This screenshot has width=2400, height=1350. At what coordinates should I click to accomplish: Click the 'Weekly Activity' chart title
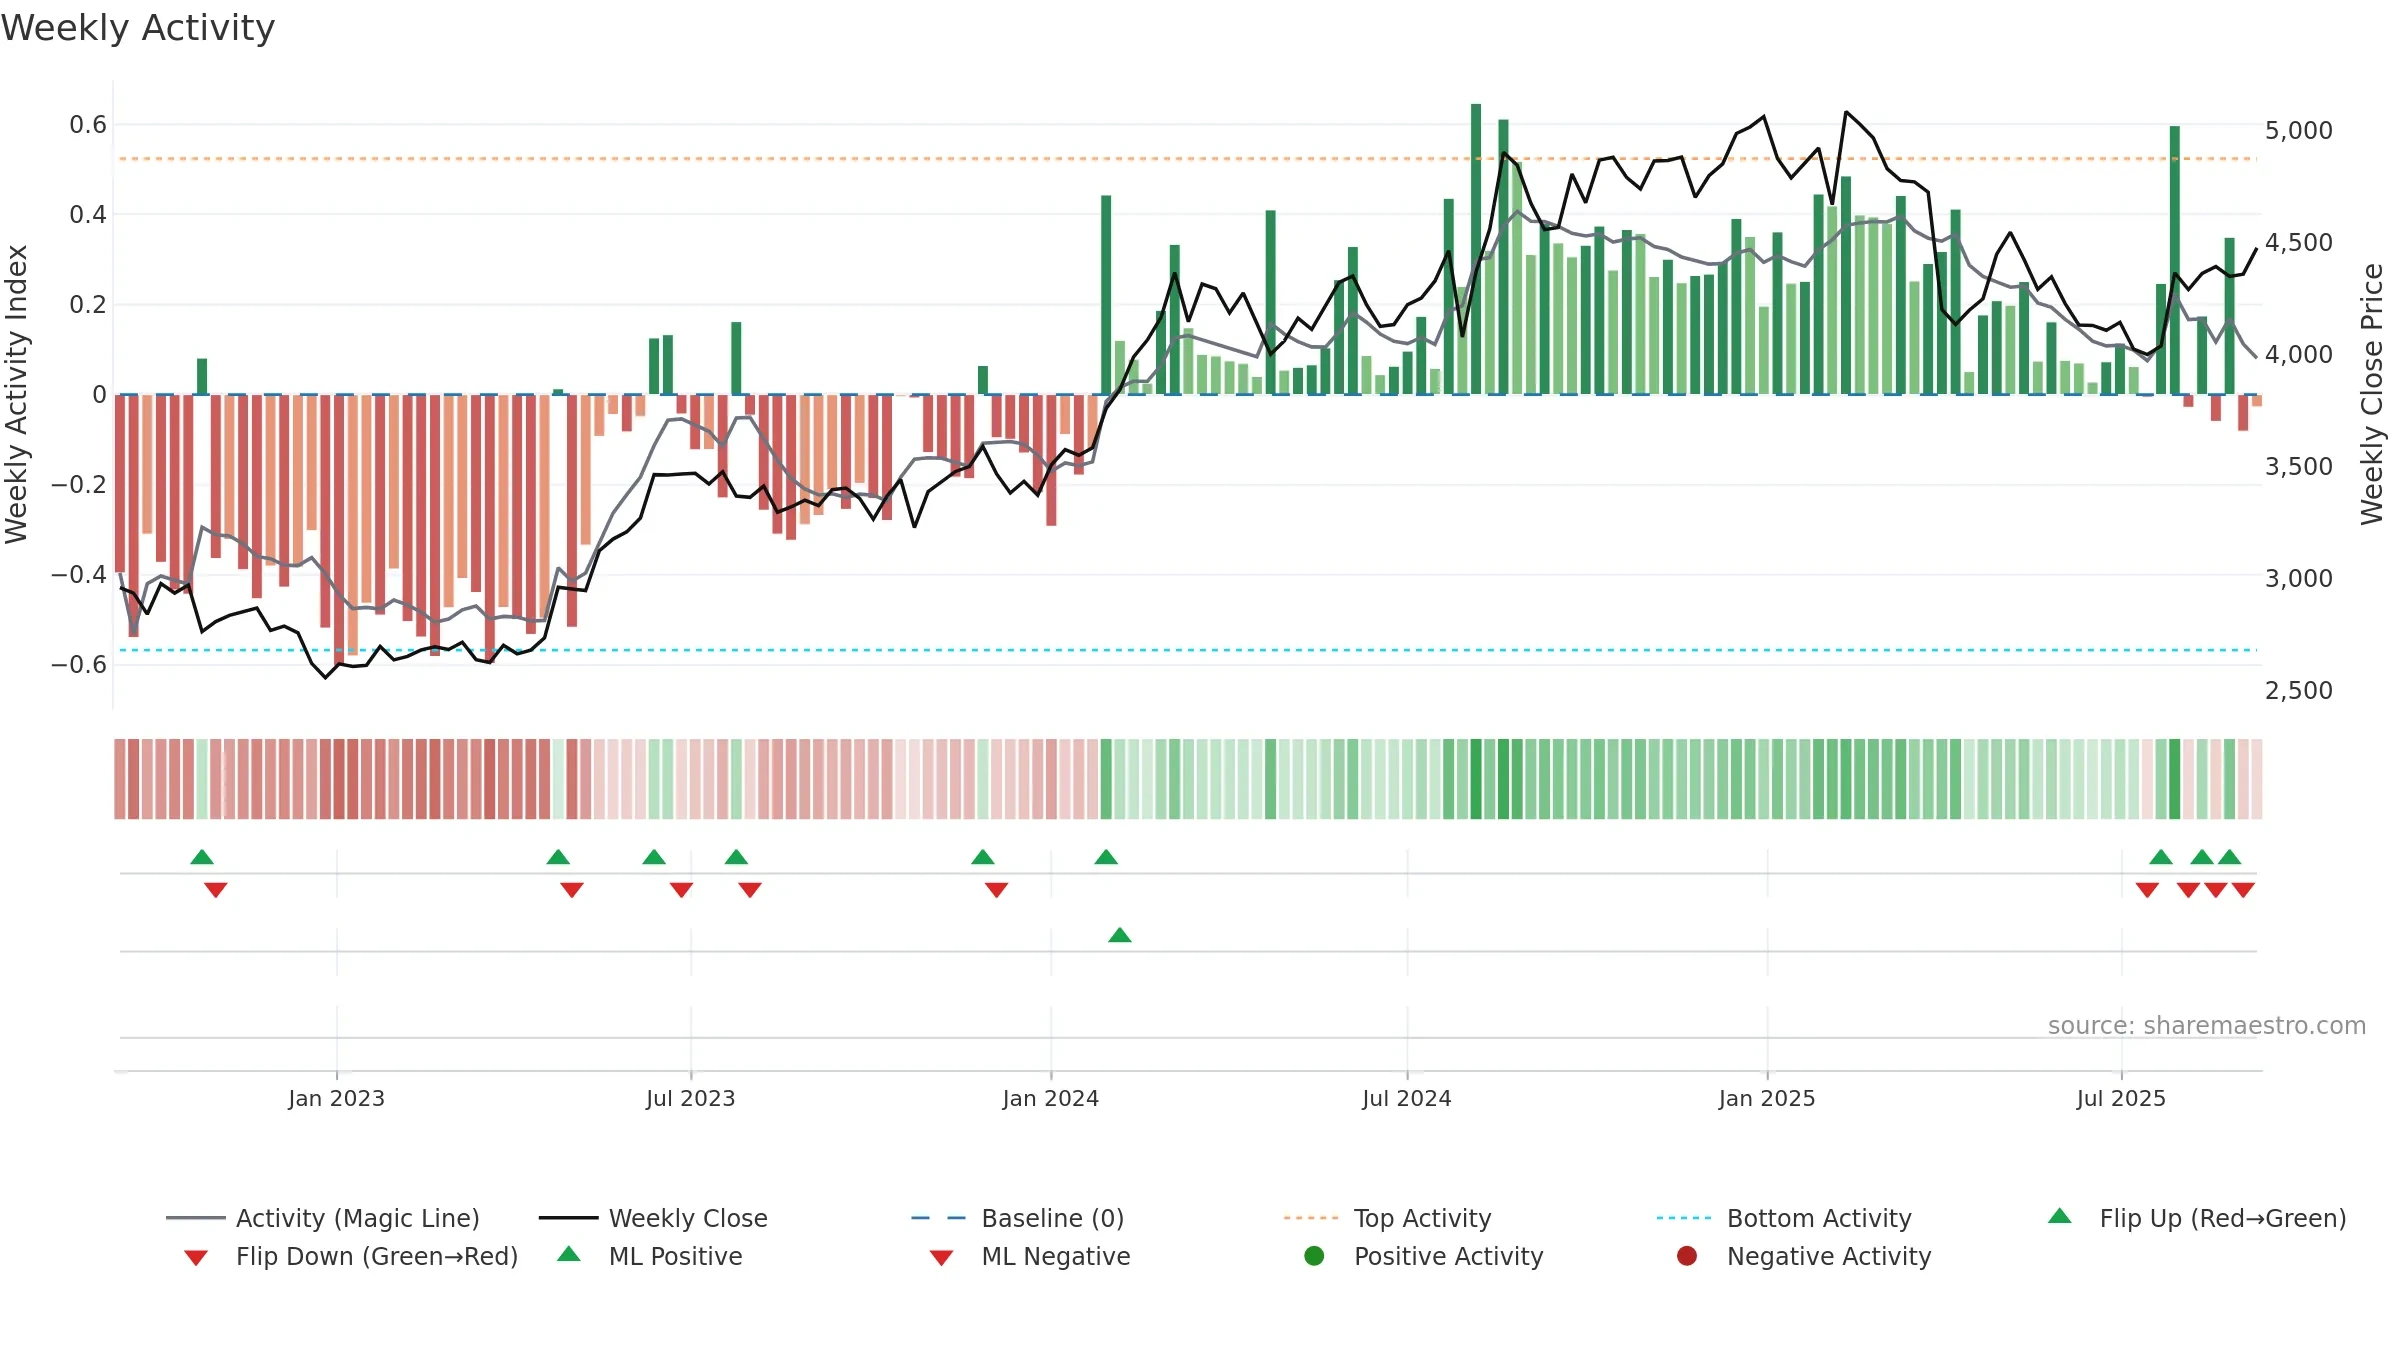click(138, 28)
